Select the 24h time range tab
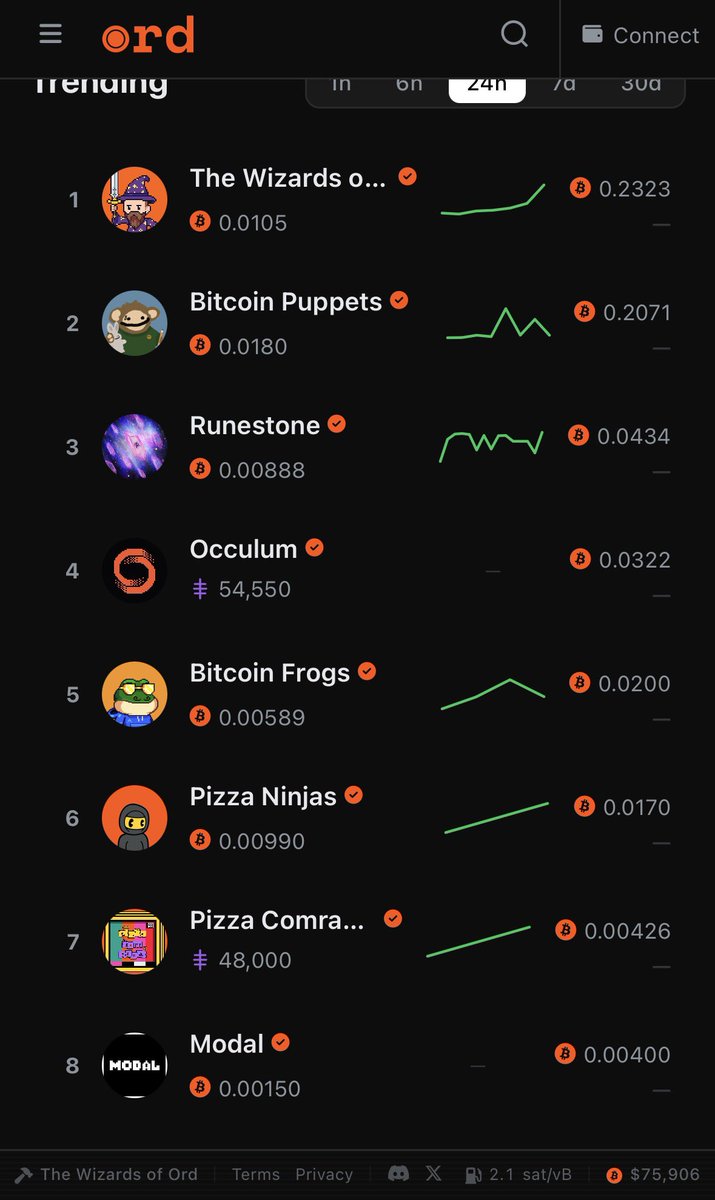This screenshot has height=1200, width=715. pos(487,85)
